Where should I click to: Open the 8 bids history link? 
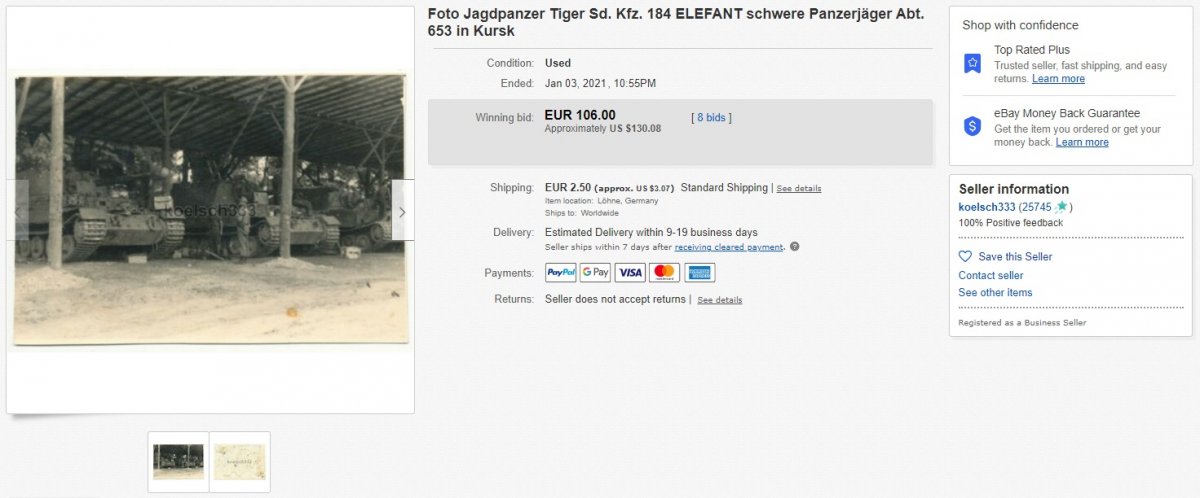tap(712, 117)
